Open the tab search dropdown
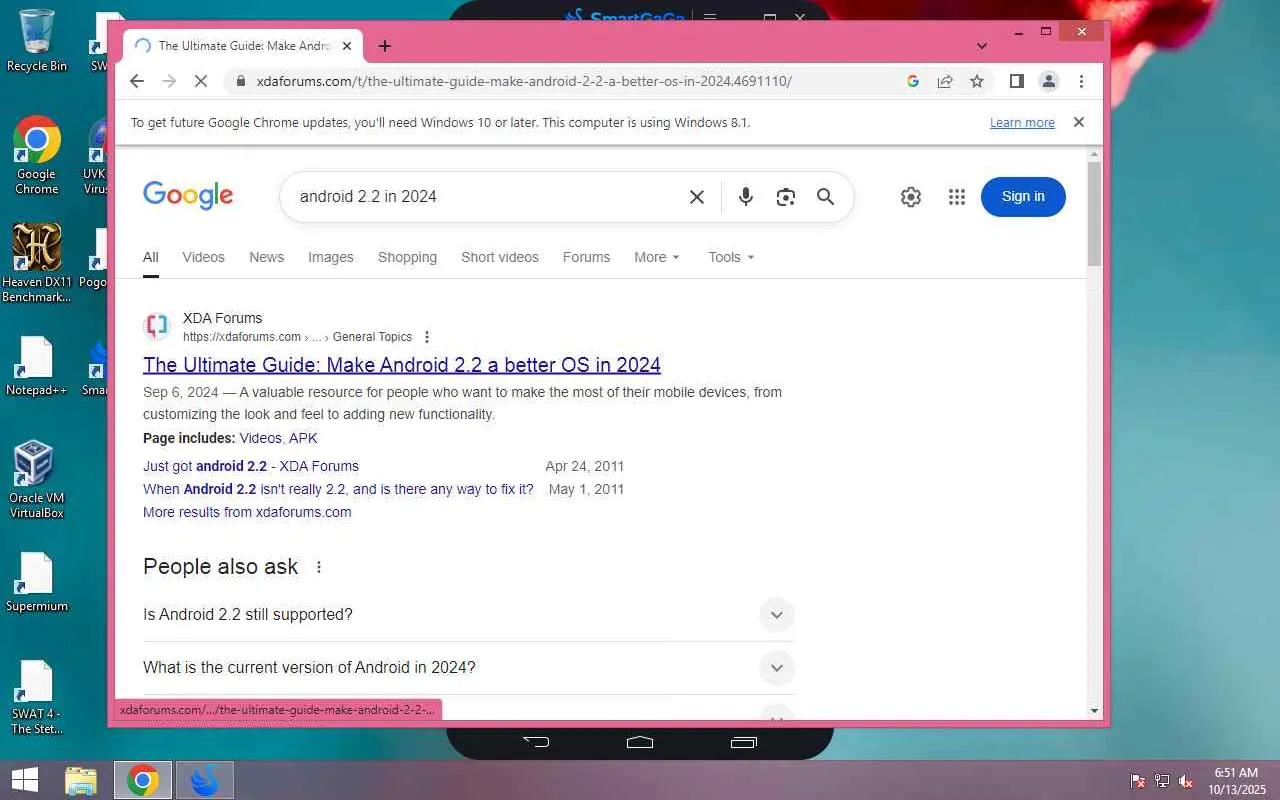The height and width of the screenshot is (800, 1280). pos(982,46)
